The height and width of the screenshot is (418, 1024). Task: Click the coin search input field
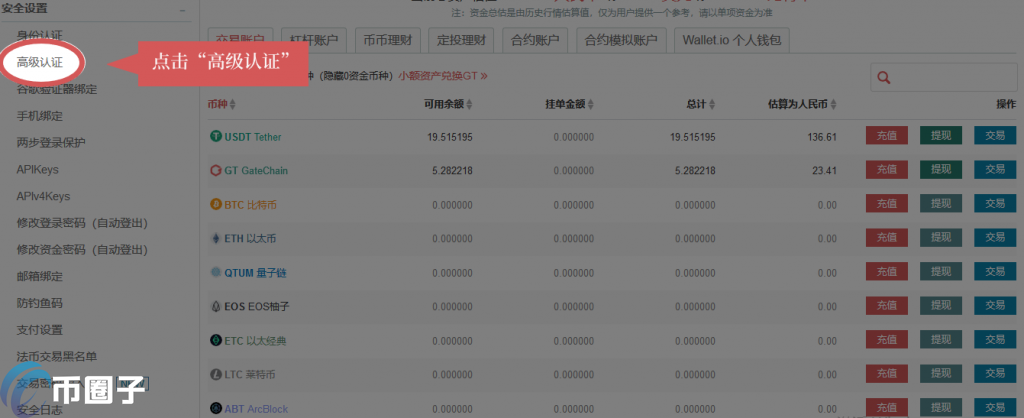pos(944,77)
